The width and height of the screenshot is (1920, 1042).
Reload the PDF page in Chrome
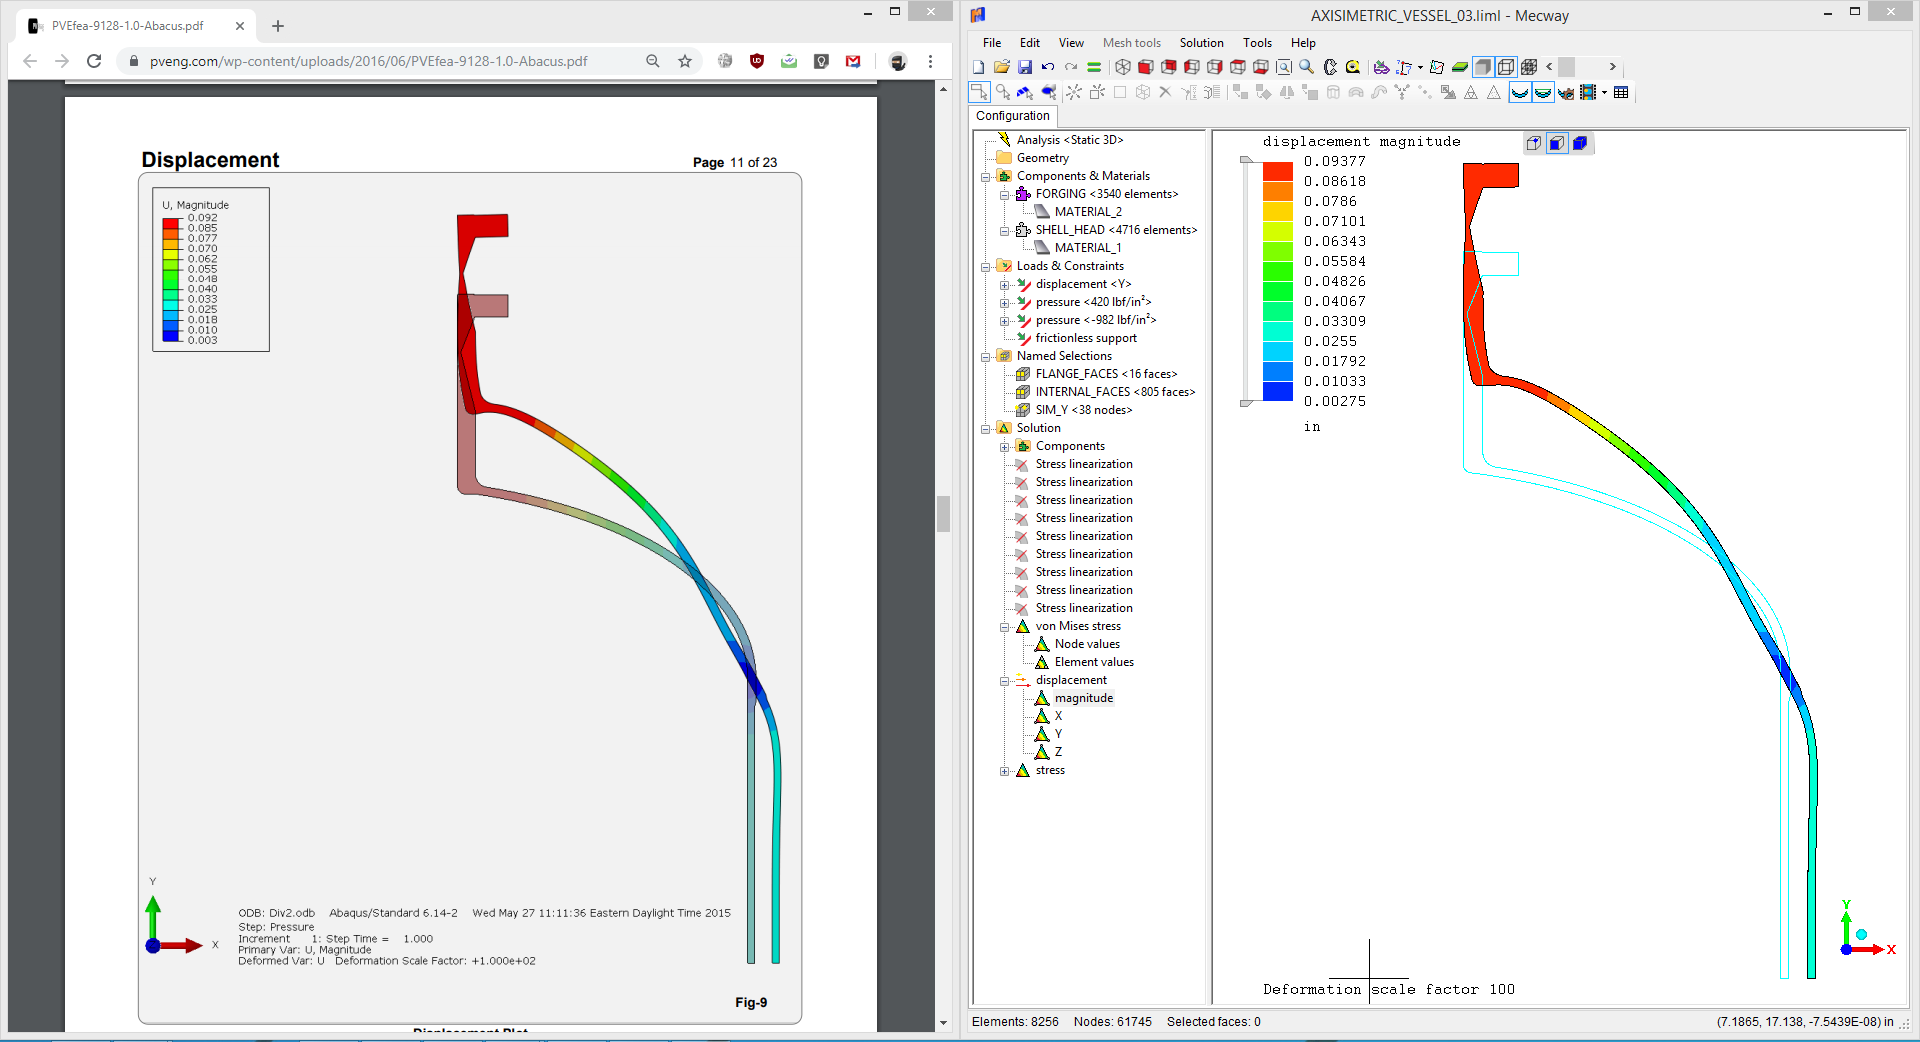pyautogui.click(x=94, y=61)
